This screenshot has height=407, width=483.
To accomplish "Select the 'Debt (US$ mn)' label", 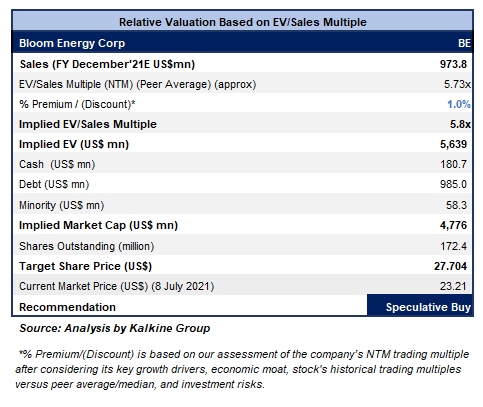I will pos(54,184).
